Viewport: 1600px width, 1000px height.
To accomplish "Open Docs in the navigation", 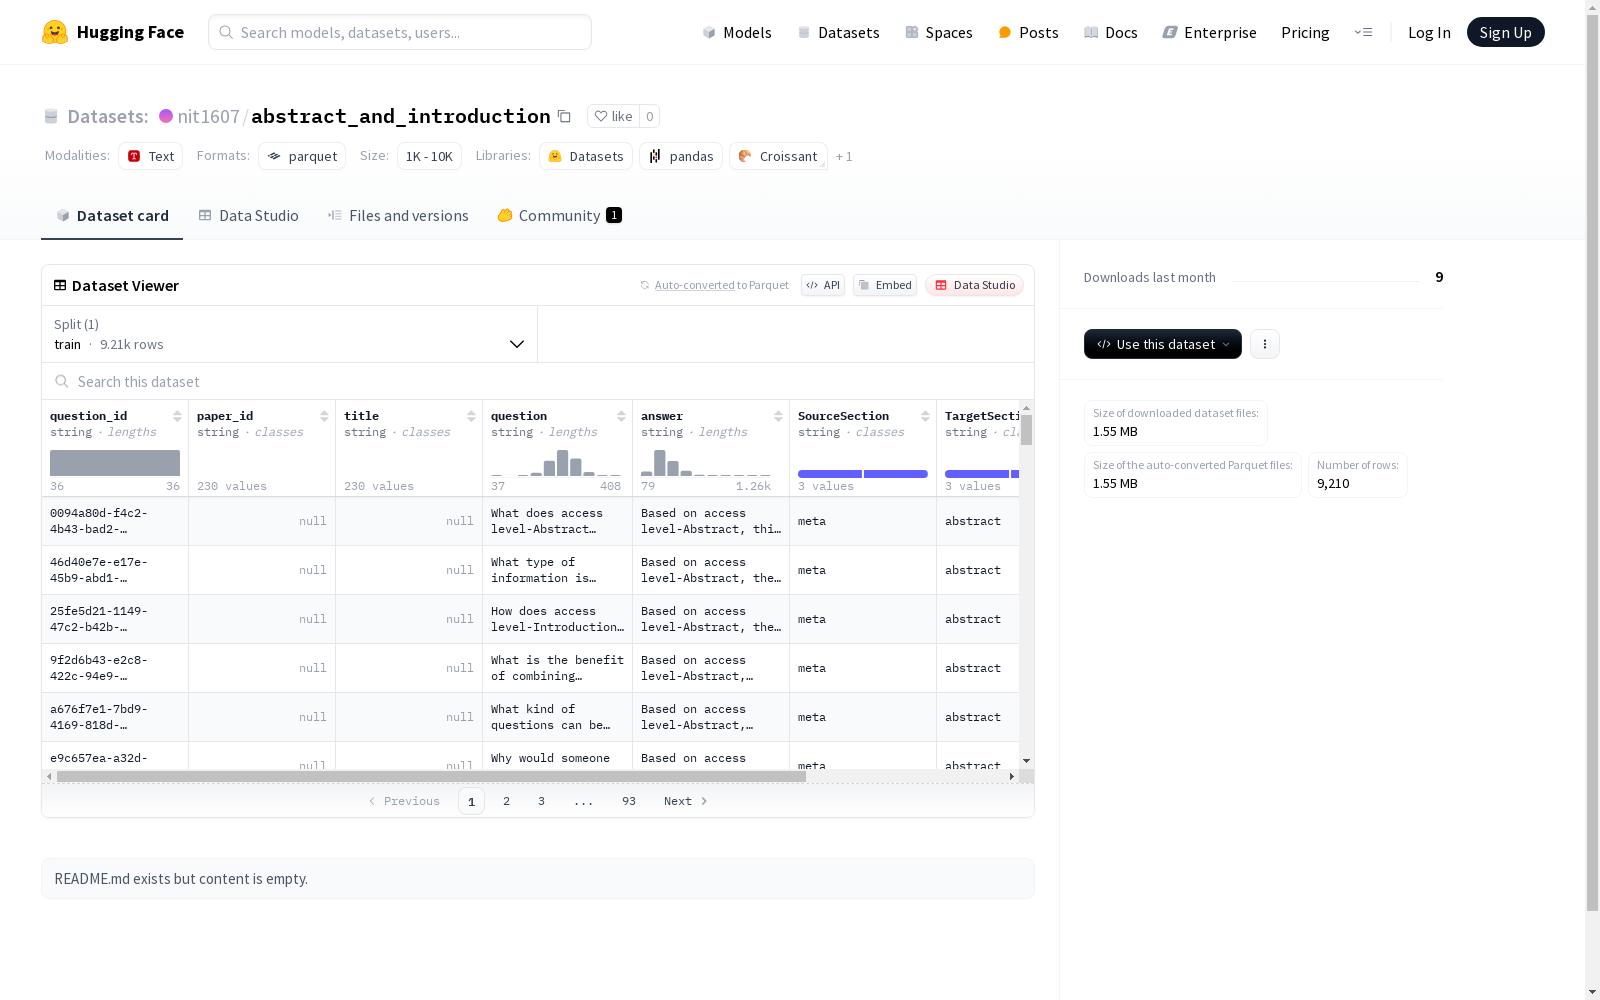I will click(1111, 32).
